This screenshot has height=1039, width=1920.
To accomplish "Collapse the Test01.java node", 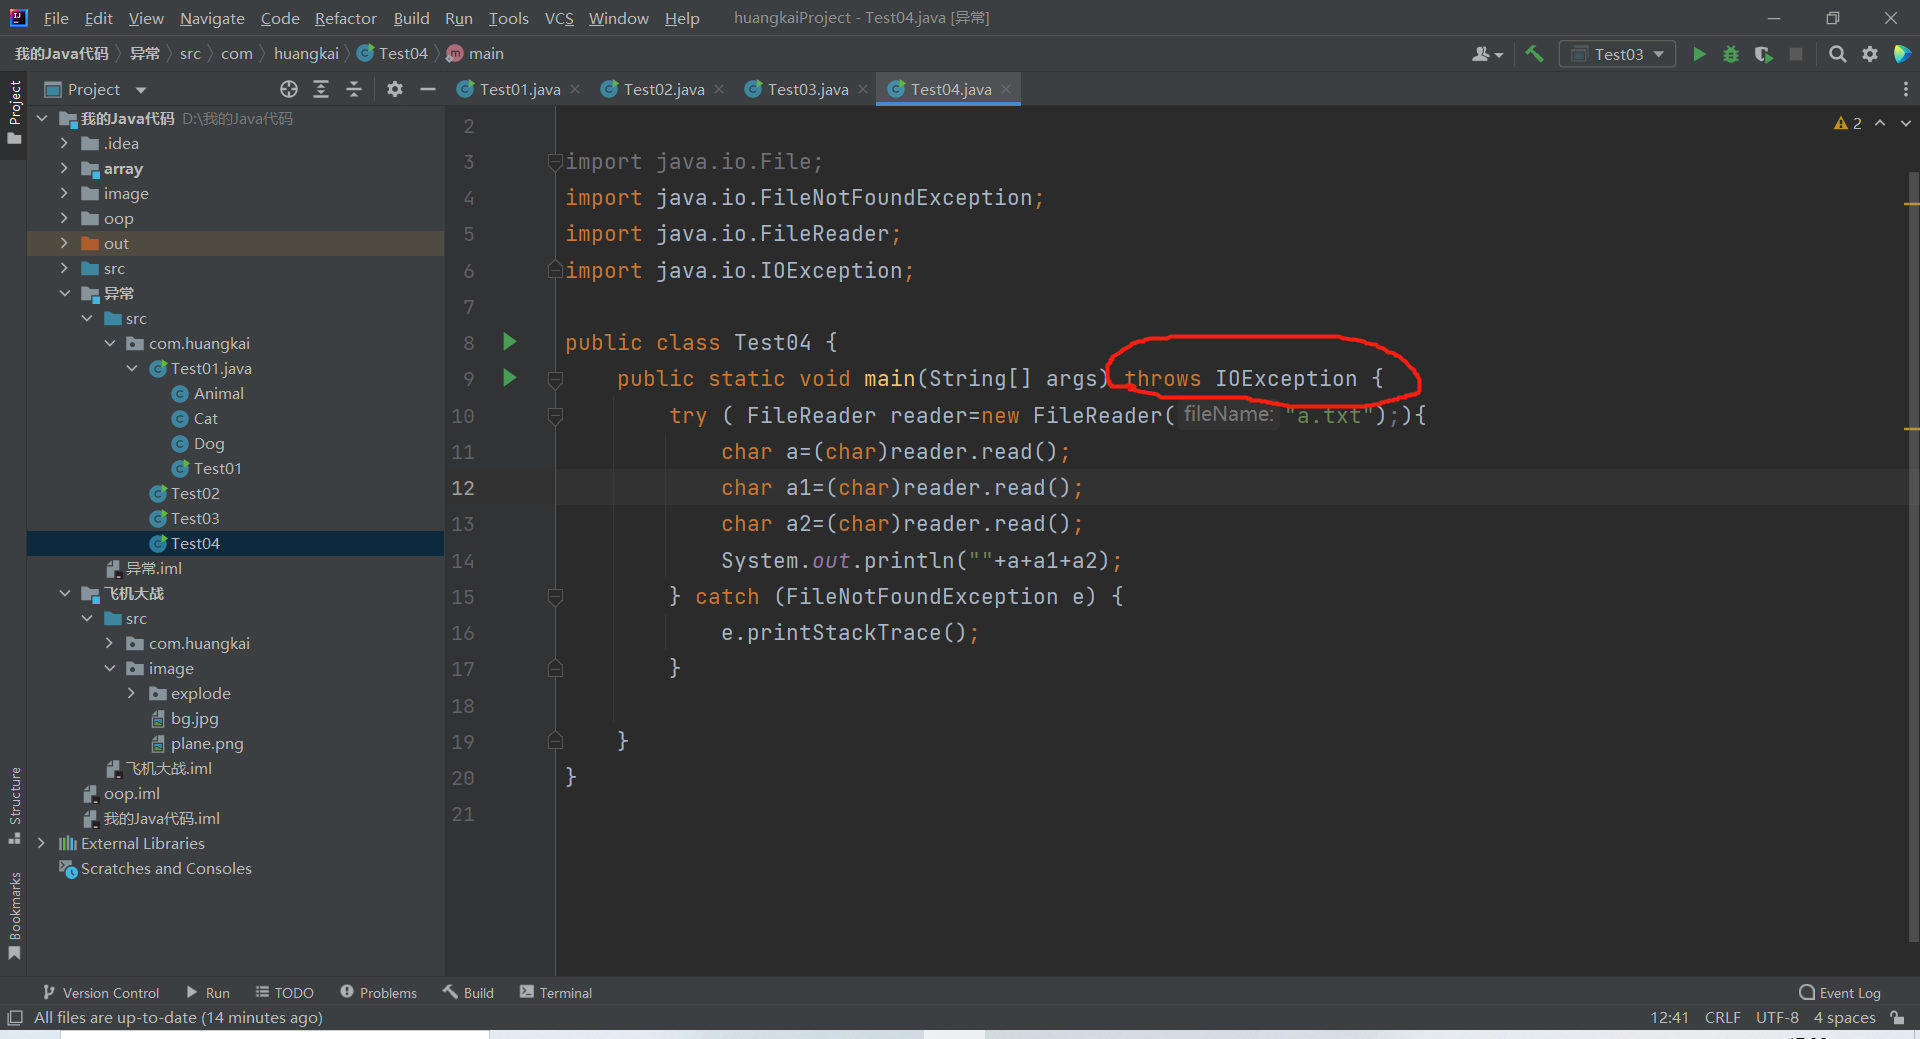I will click(132, 369).
